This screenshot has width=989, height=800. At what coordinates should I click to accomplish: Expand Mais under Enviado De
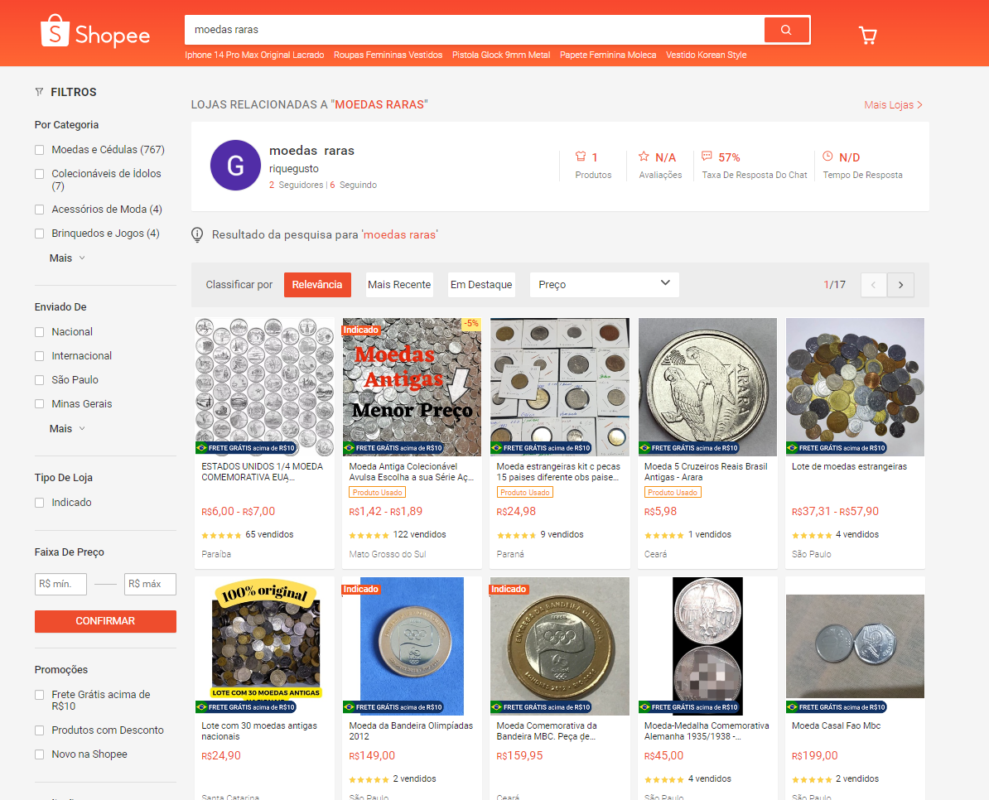click(x=67, y=428)
